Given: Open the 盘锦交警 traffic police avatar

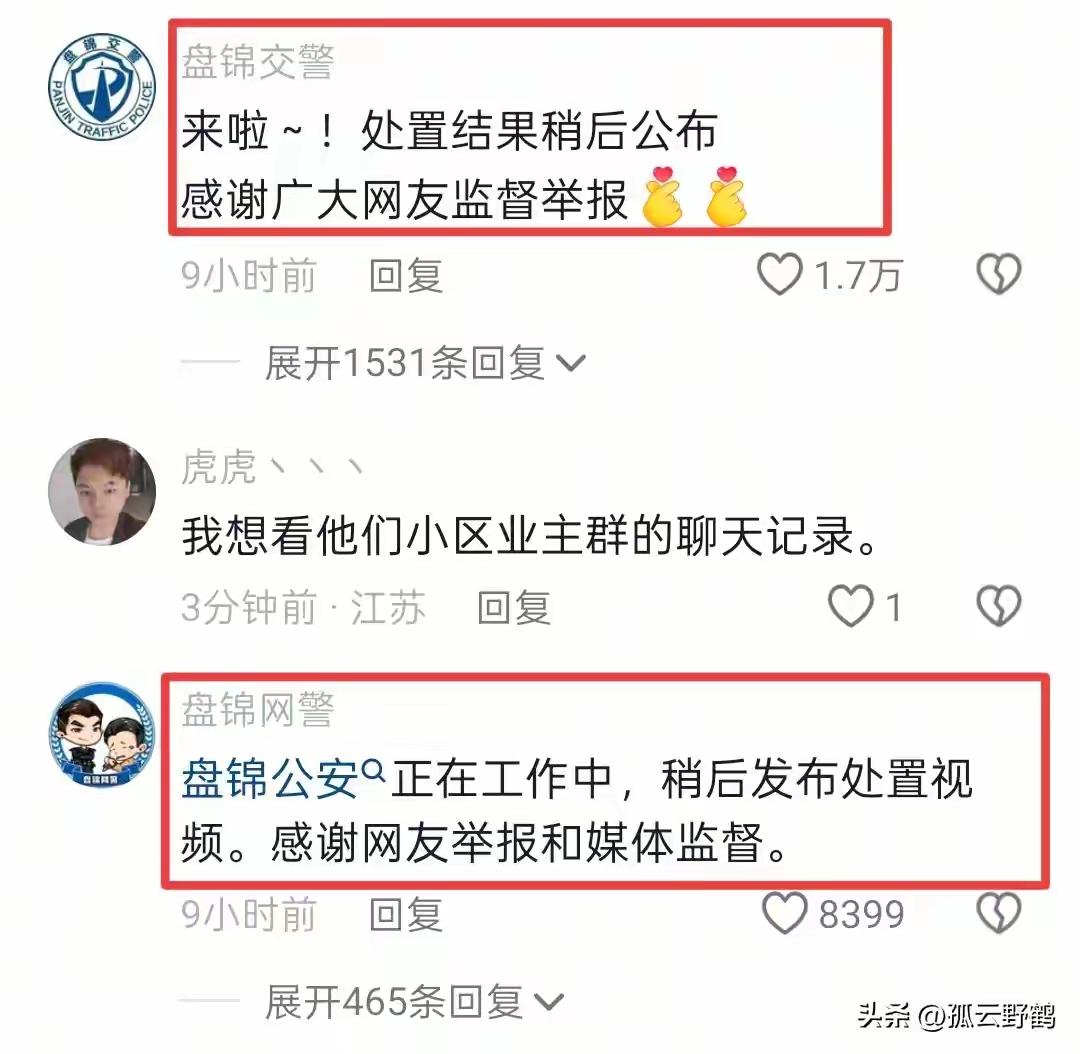Looking at the screenshot, I should coord(102,87).
